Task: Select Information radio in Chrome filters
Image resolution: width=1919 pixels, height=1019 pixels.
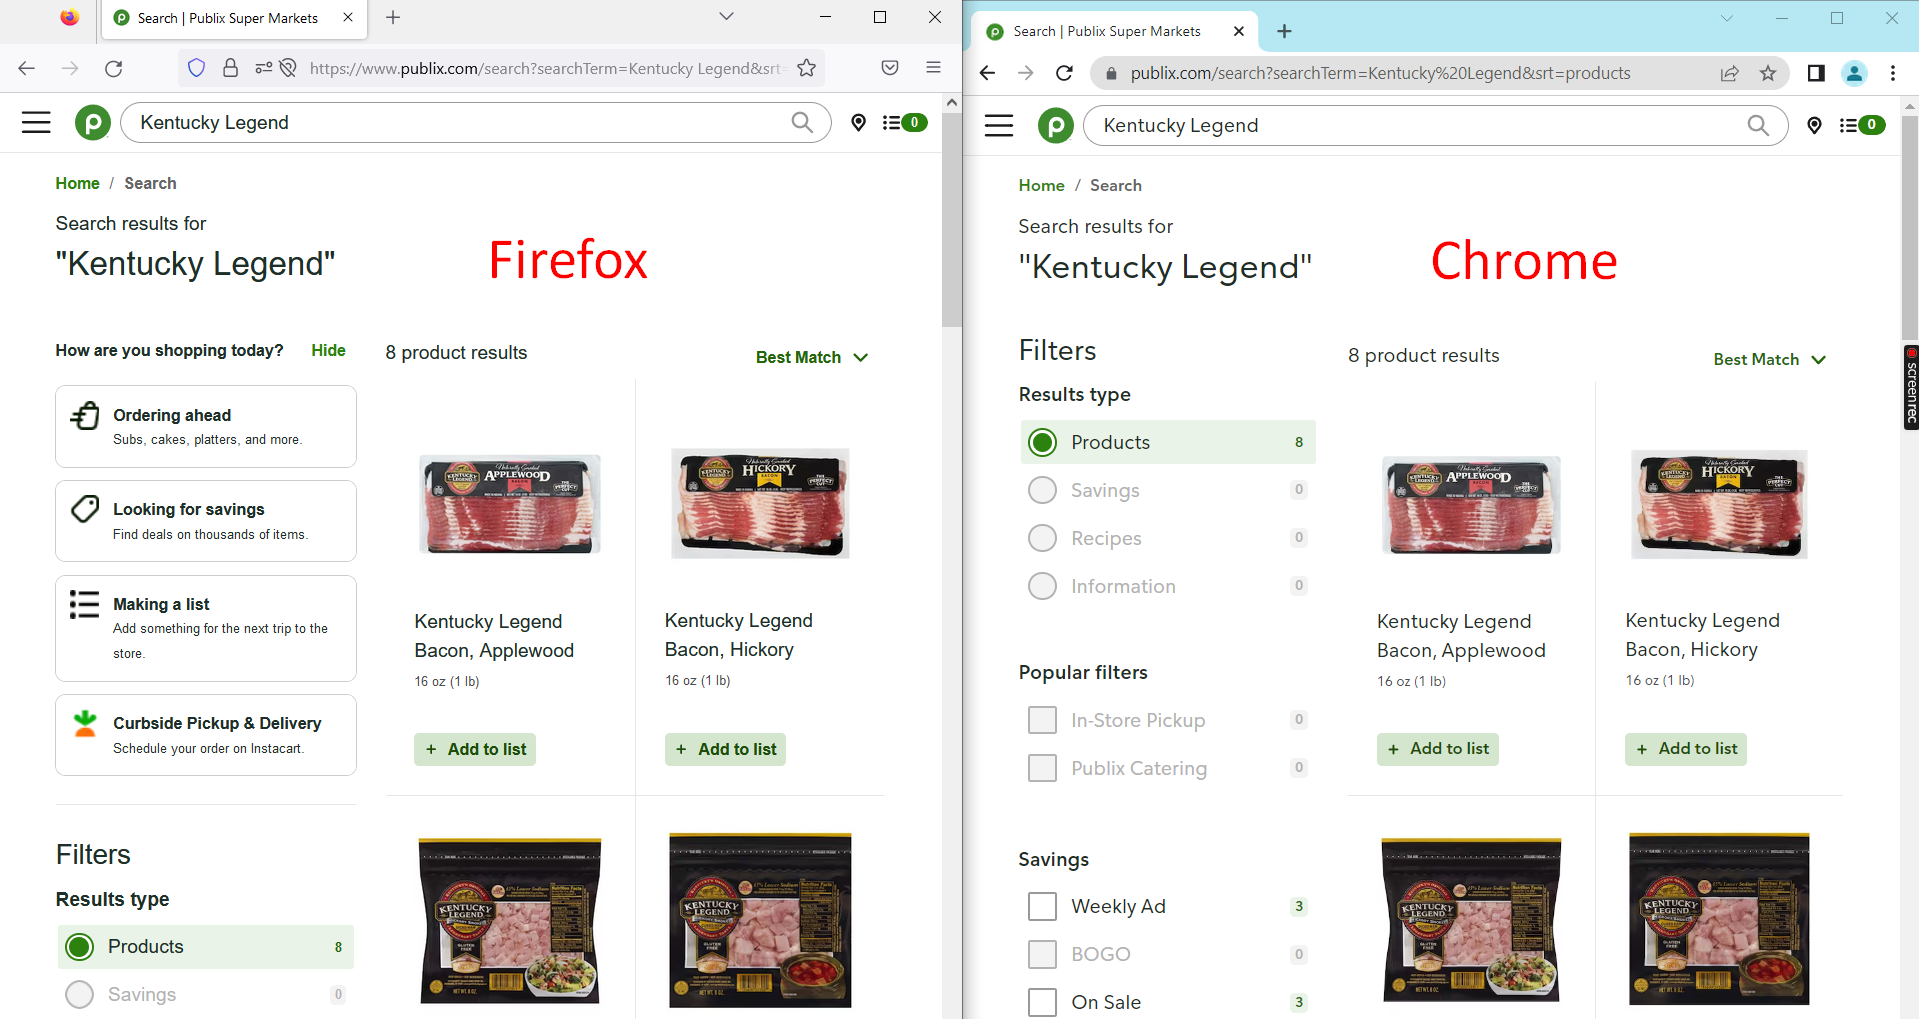Action: [x=1042, y=586]
